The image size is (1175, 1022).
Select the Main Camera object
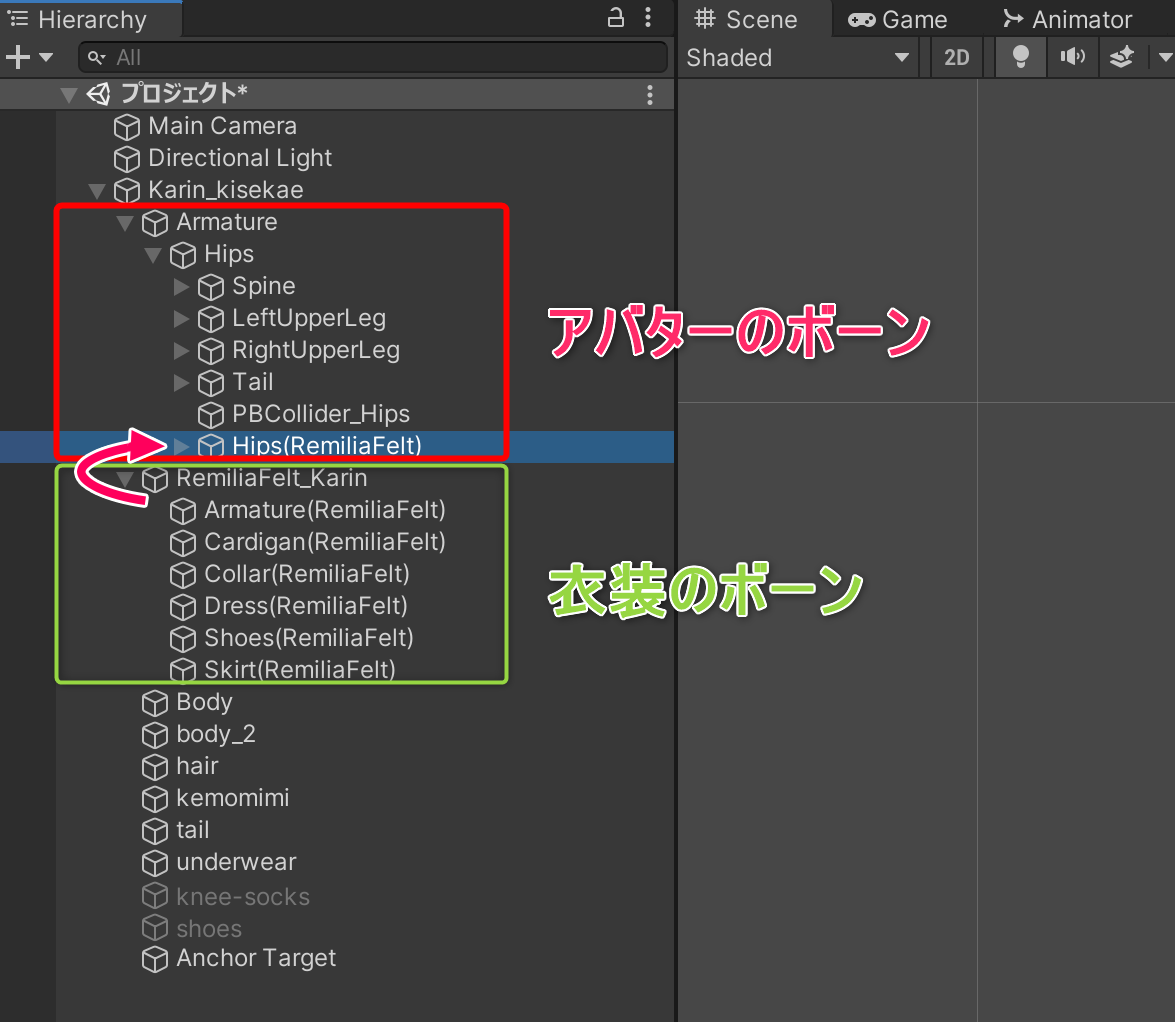point(223,126)
